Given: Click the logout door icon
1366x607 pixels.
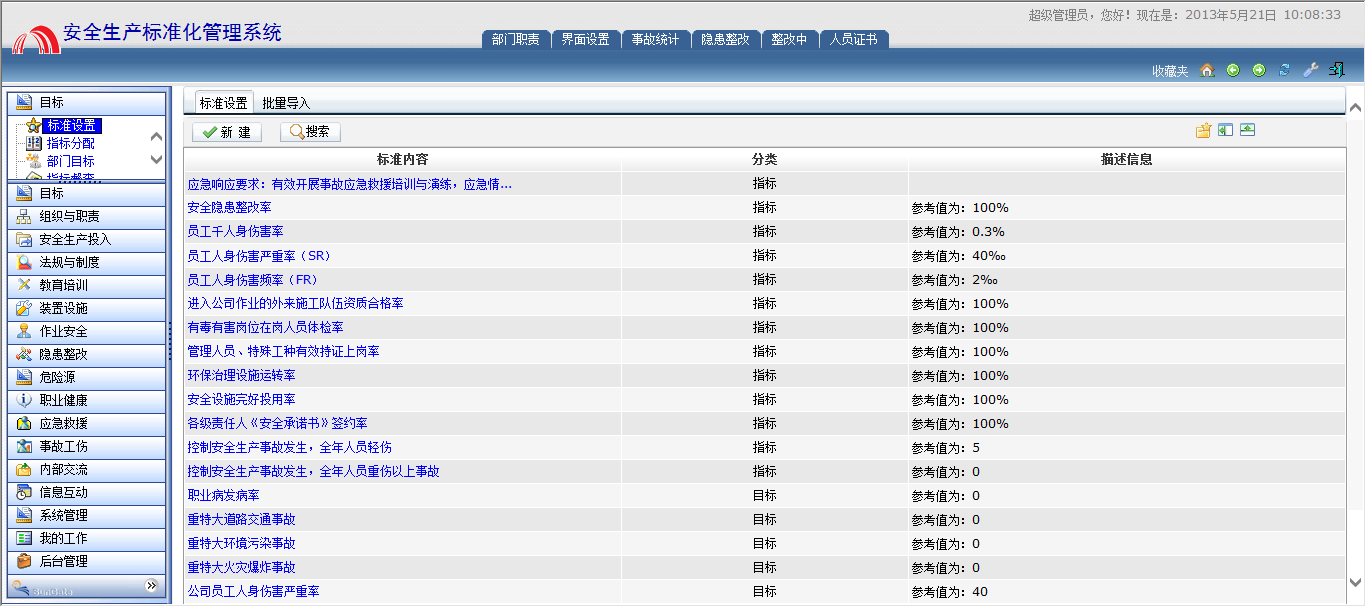Looking at the screenshot, I should pyautogui.click(x=1337, y=70).
